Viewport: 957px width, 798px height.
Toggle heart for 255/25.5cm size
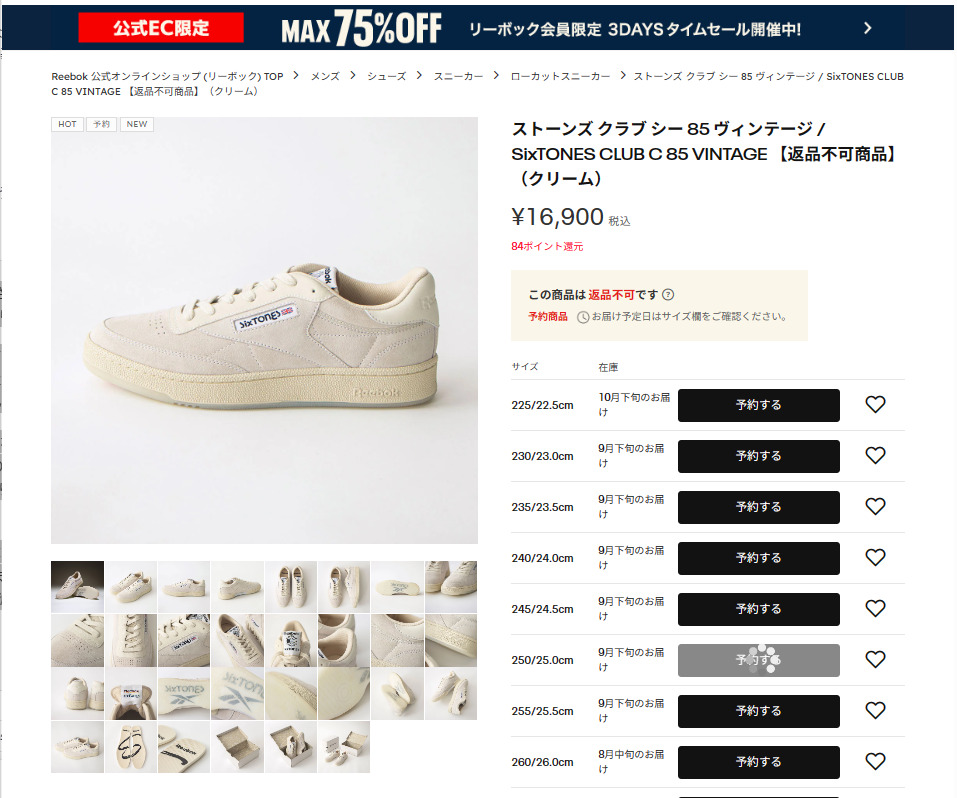(875, 711)
